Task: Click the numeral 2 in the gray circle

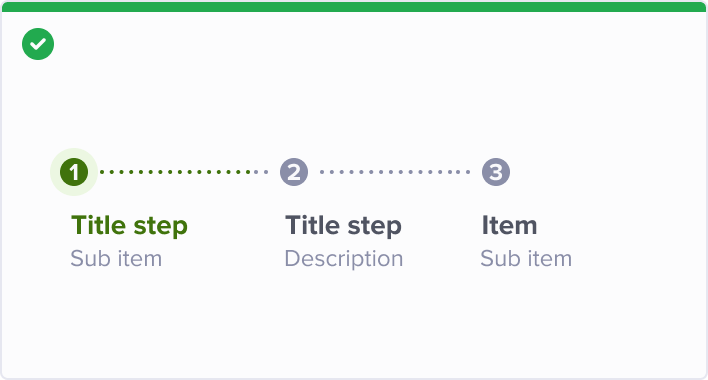Action: pyautogui.click(x=294, y=172)
